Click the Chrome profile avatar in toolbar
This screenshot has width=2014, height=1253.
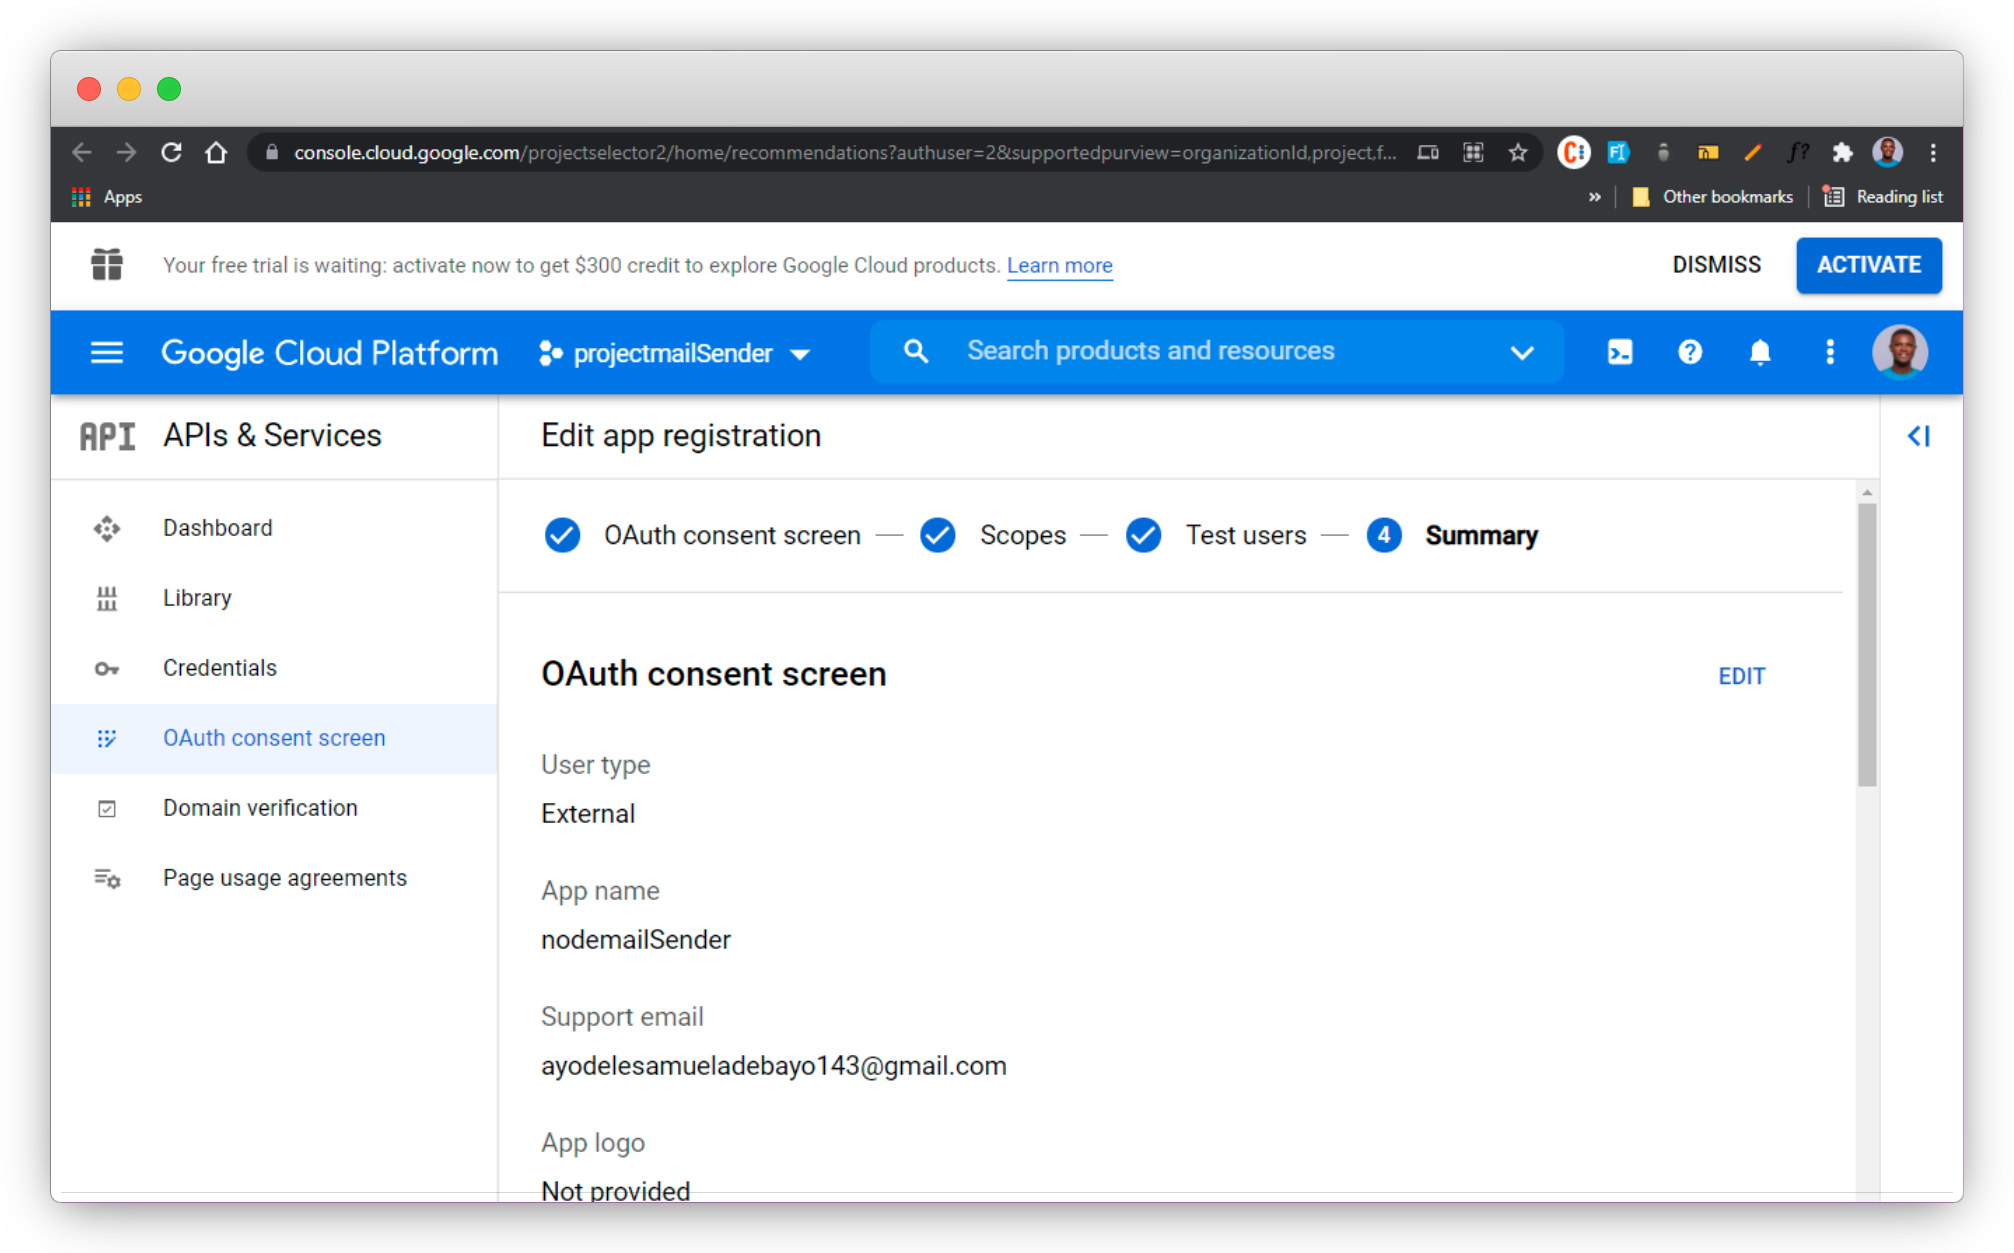[x=1888, y=152]
